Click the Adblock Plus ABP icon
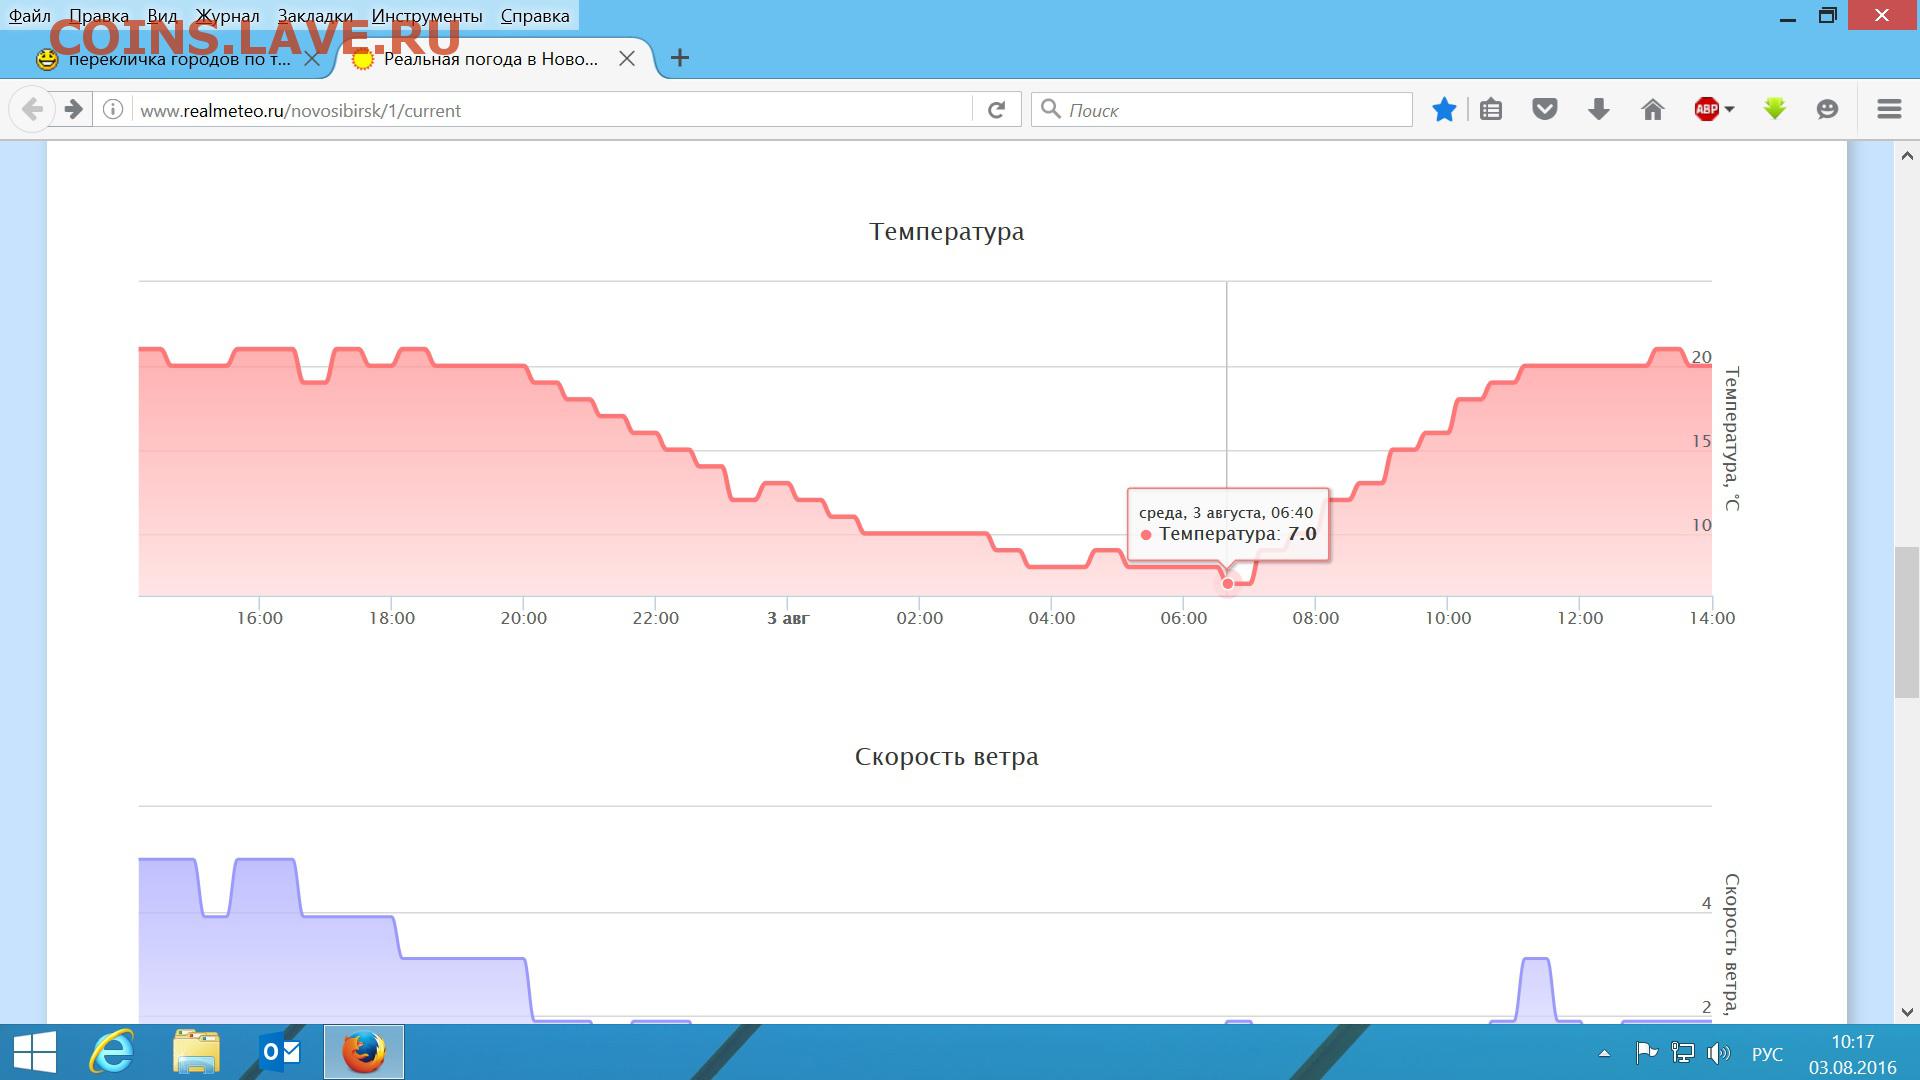The height and width of the screenshot is (1080, 1920). 1706,110
